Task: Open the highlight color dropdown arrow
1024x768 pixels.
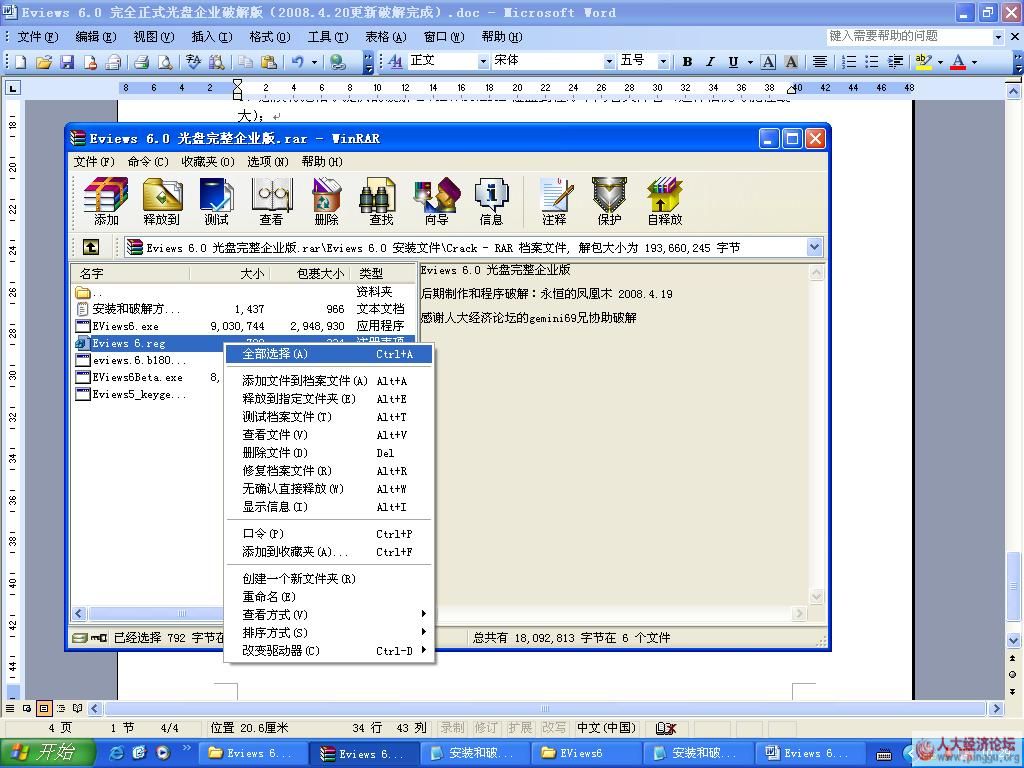Action: tap(940, 62)
